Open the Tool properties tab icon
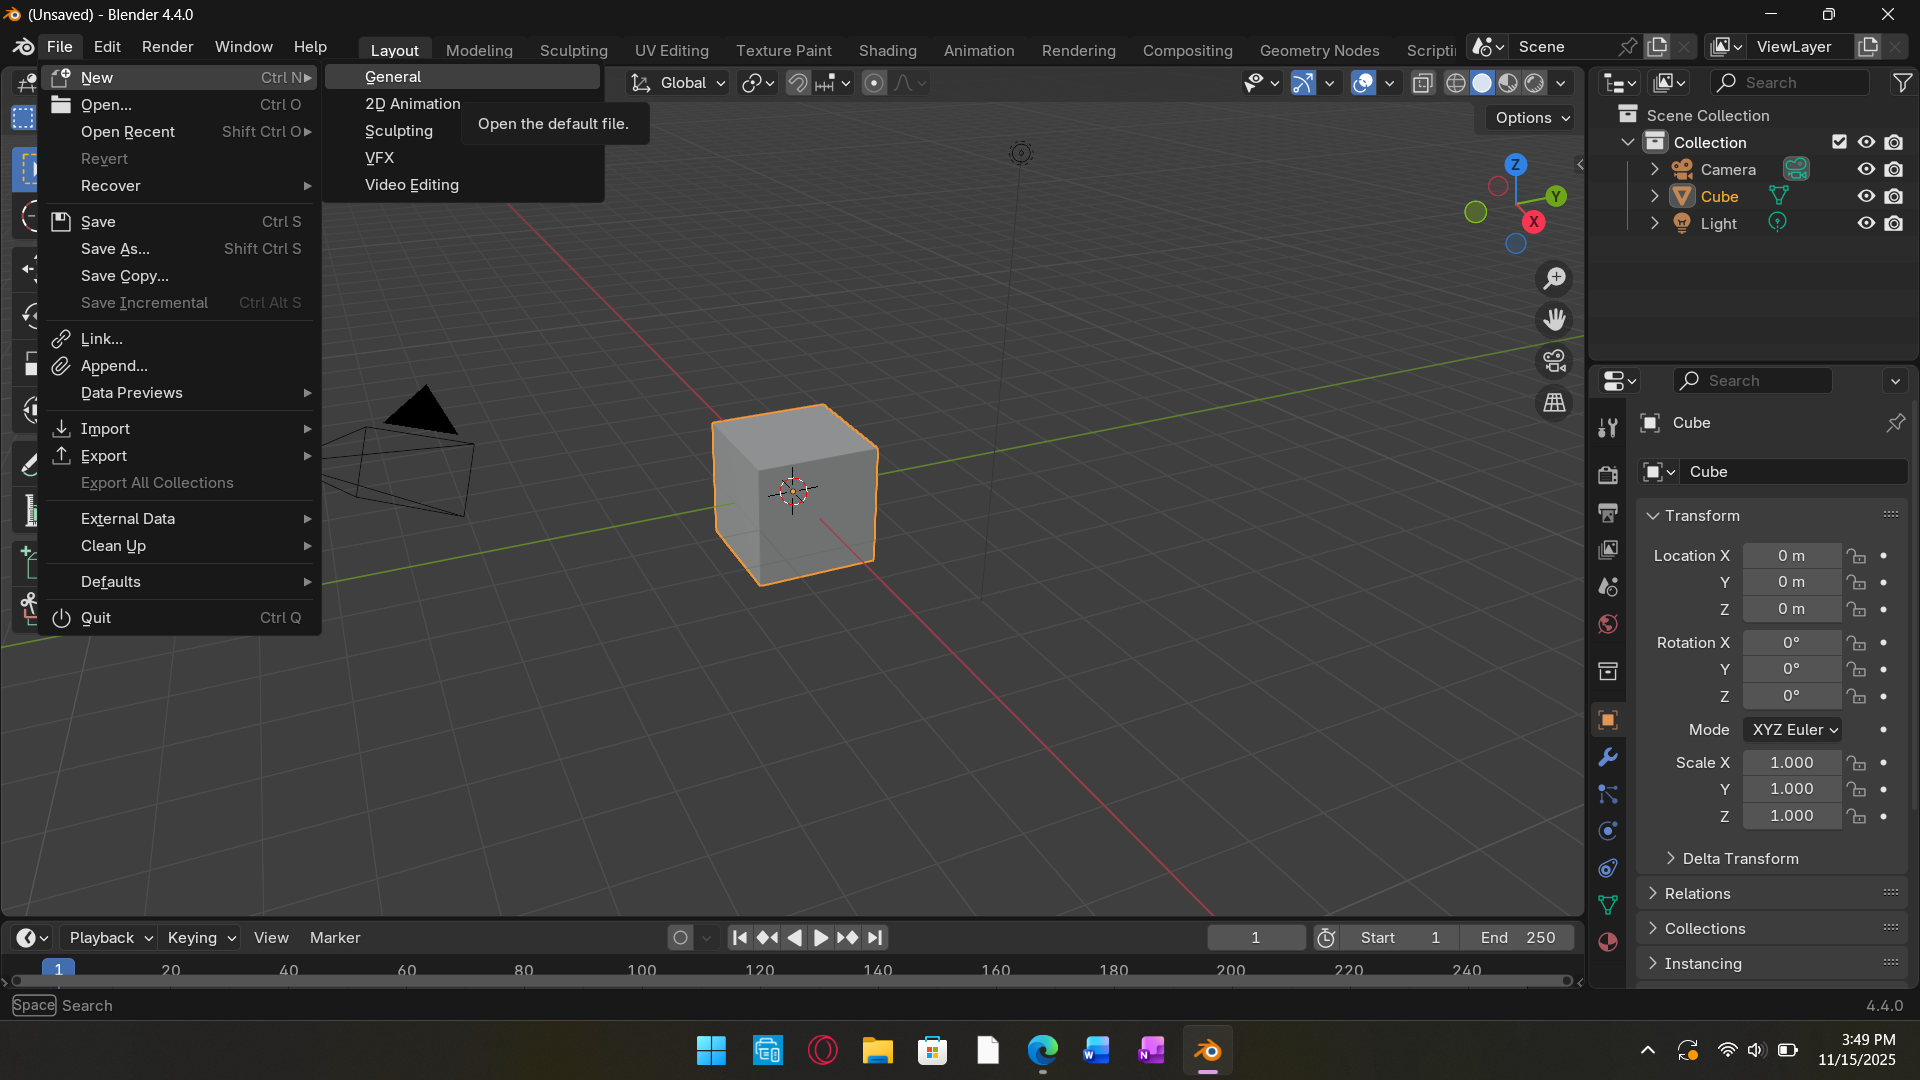Image resolution: width=1920 pixels, height=1080 pixels. pyautogui.click(x=1608, y=428)
